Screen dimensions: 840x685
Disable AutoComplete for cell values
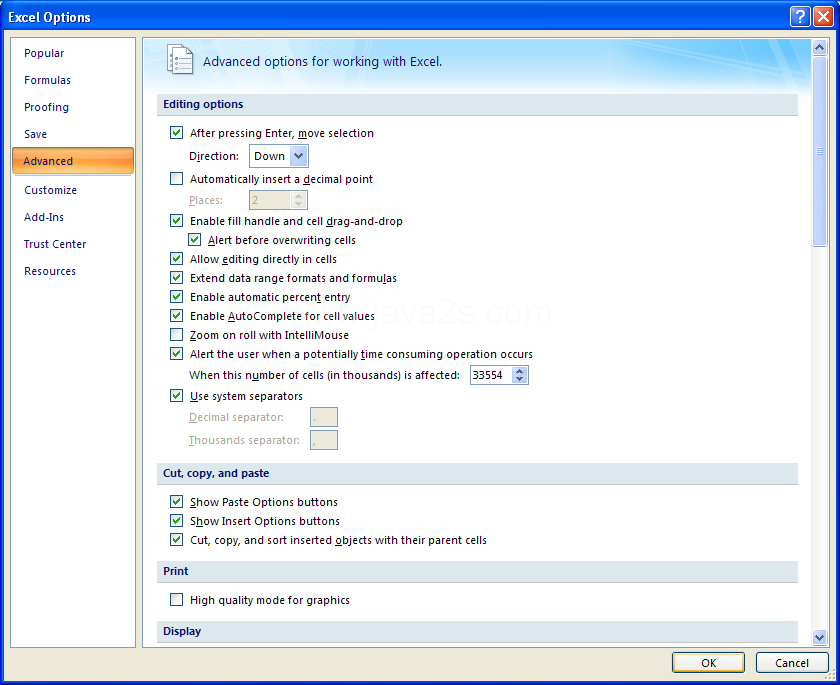point(176,316)
